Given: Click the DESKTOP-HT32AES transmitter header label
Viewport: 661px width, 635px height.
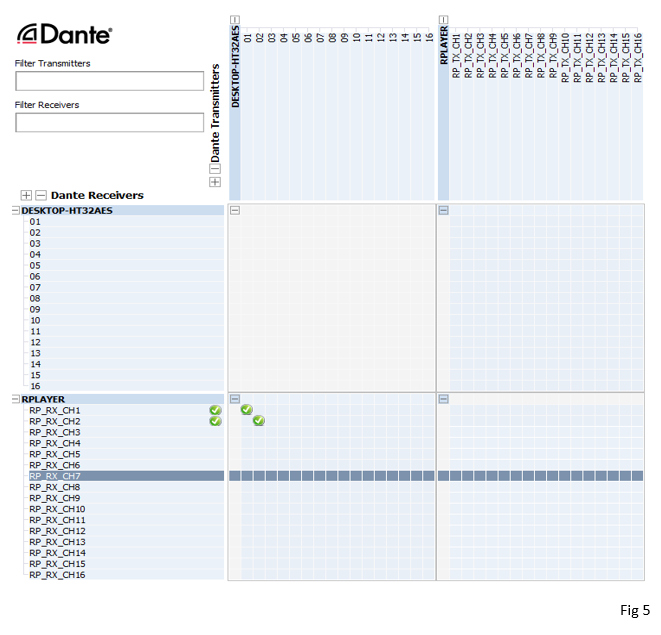Looking at the screenshot, I should 235,68.
